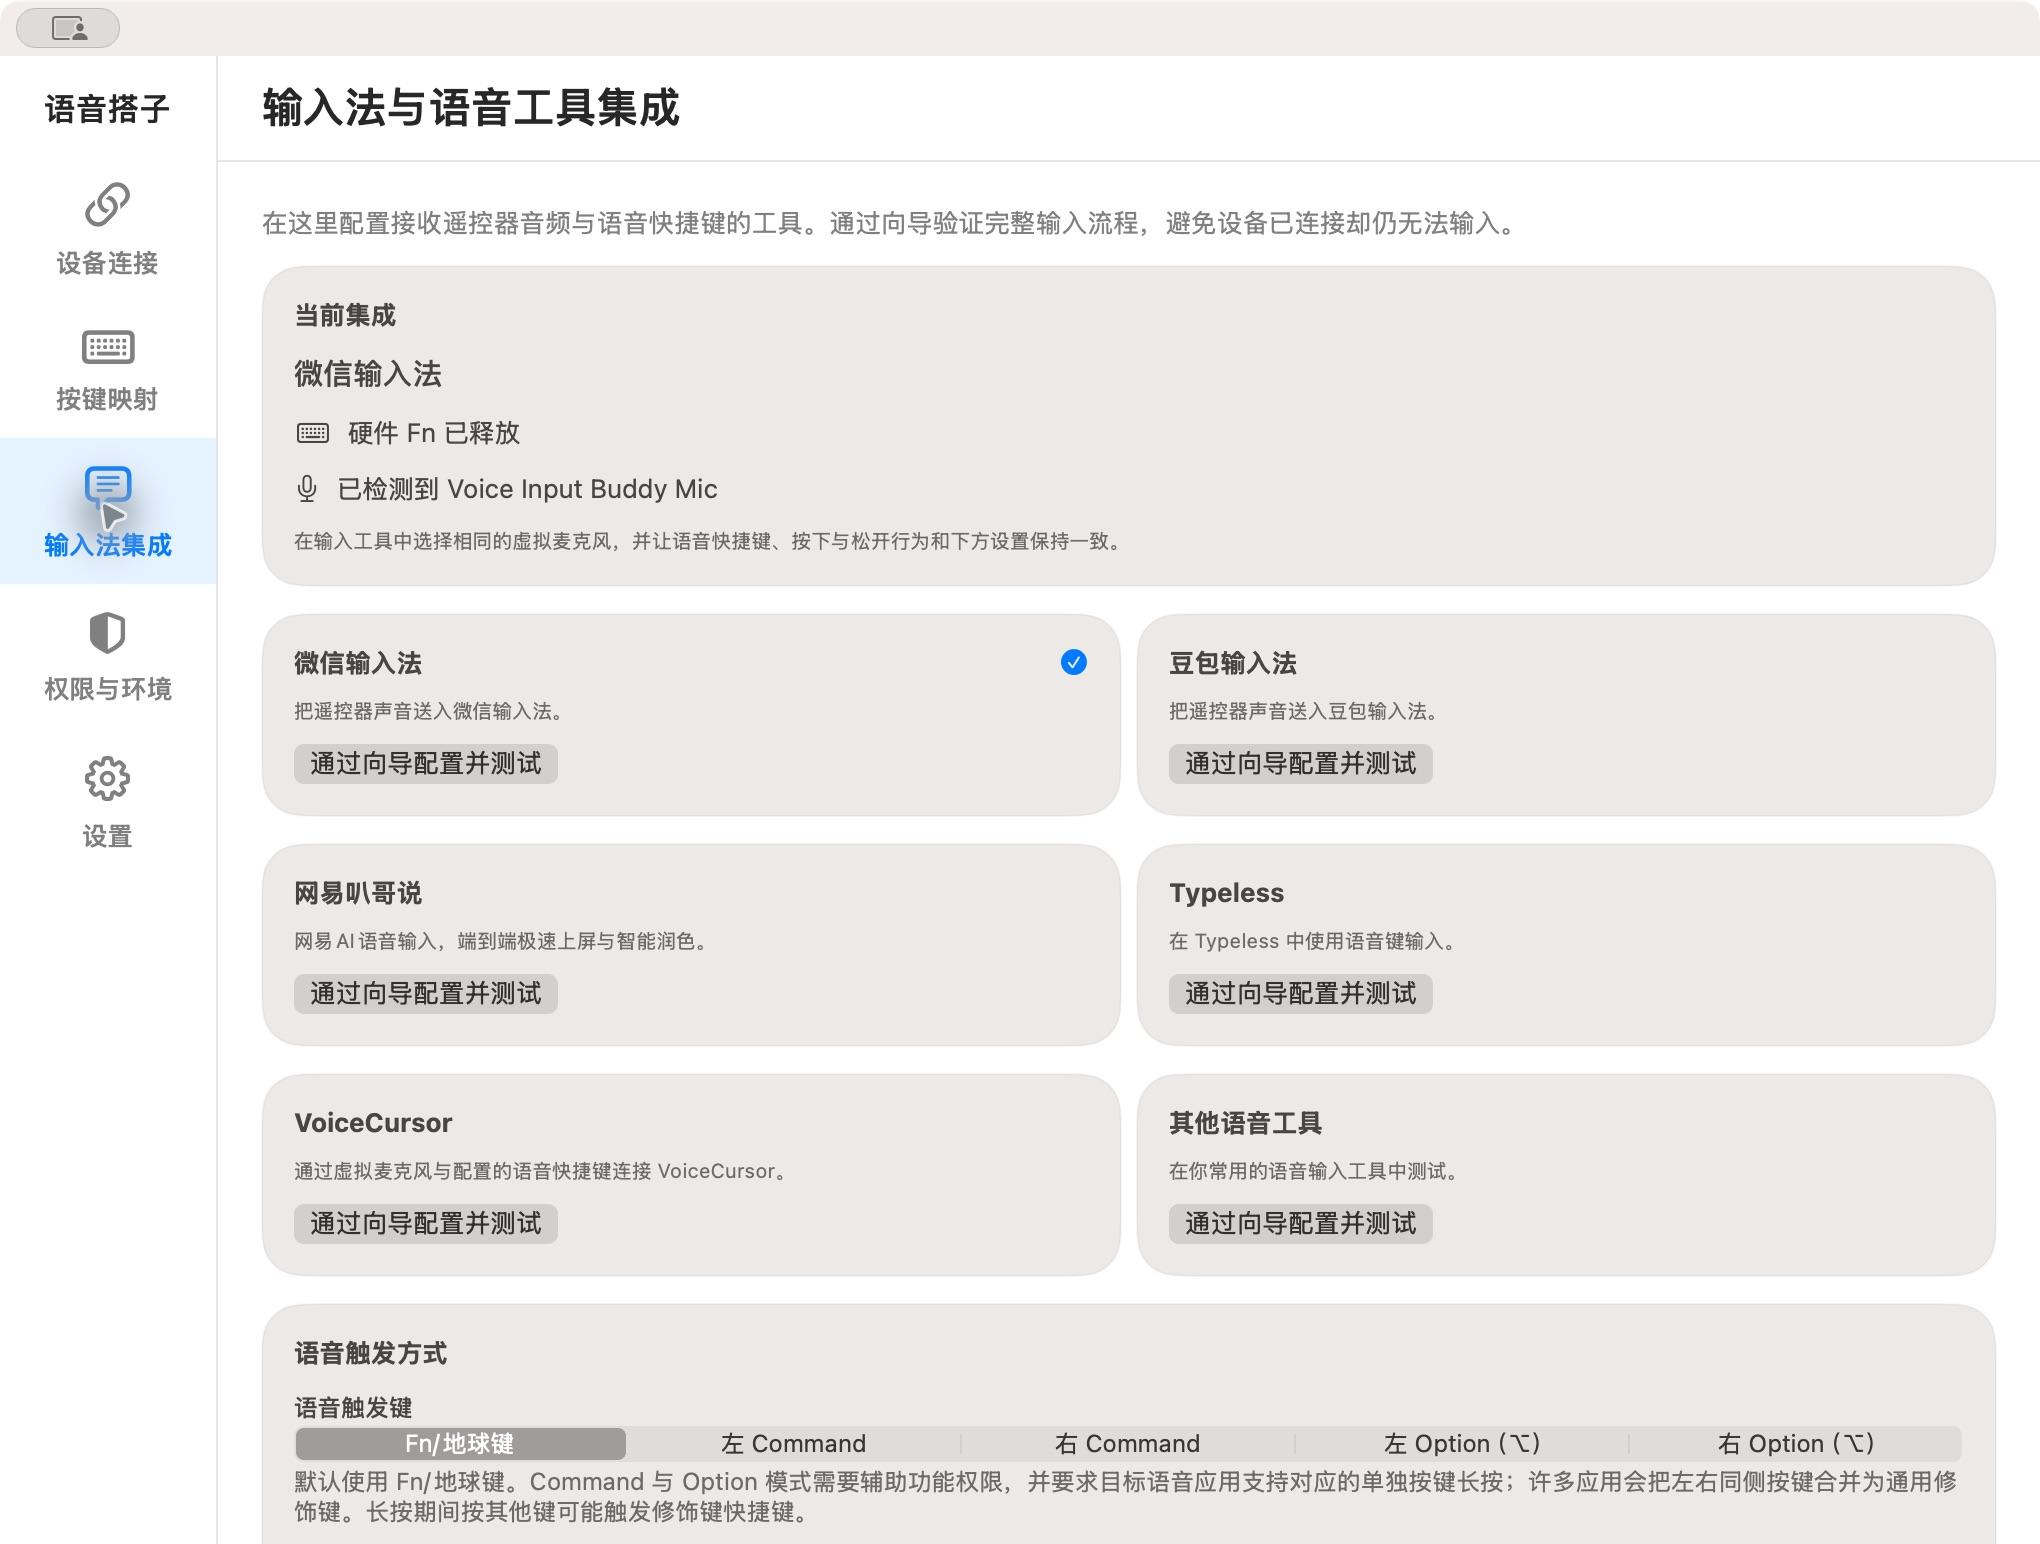Open the 设置 gear icon in sidebar

click(107, 779)
